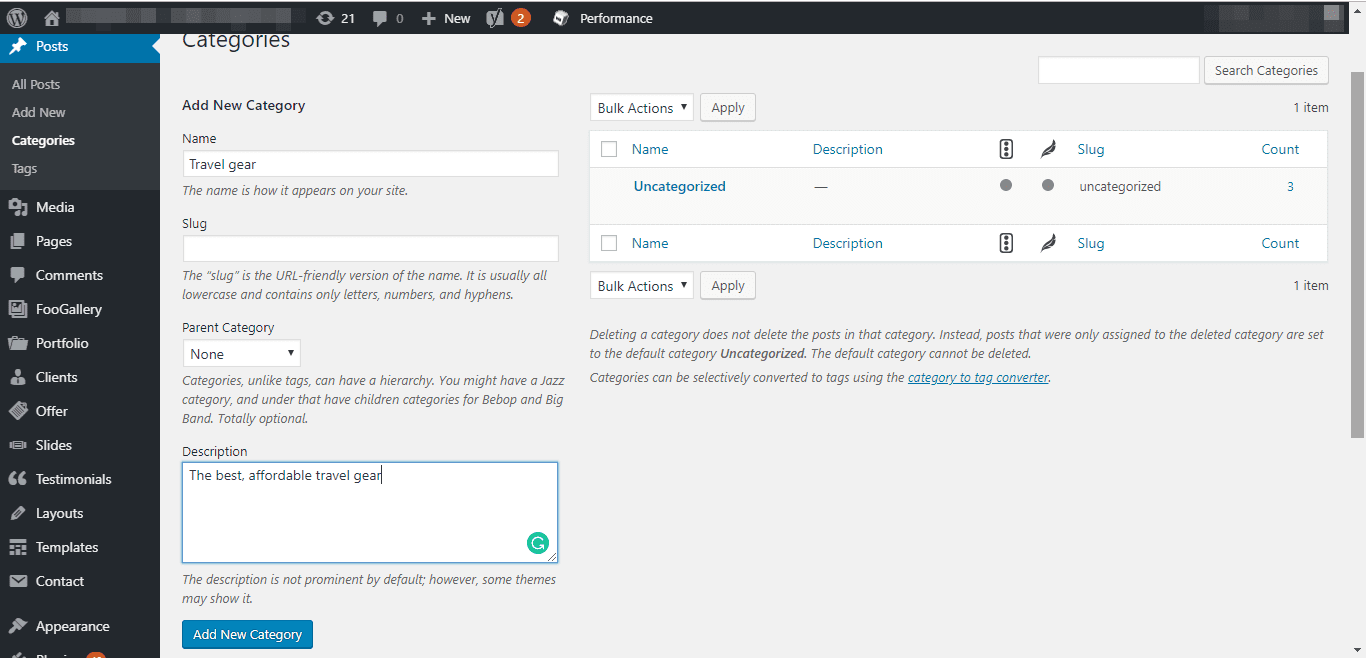
Task: Click the Appearance paintbrush icon
Action: [x=17, y=626]
